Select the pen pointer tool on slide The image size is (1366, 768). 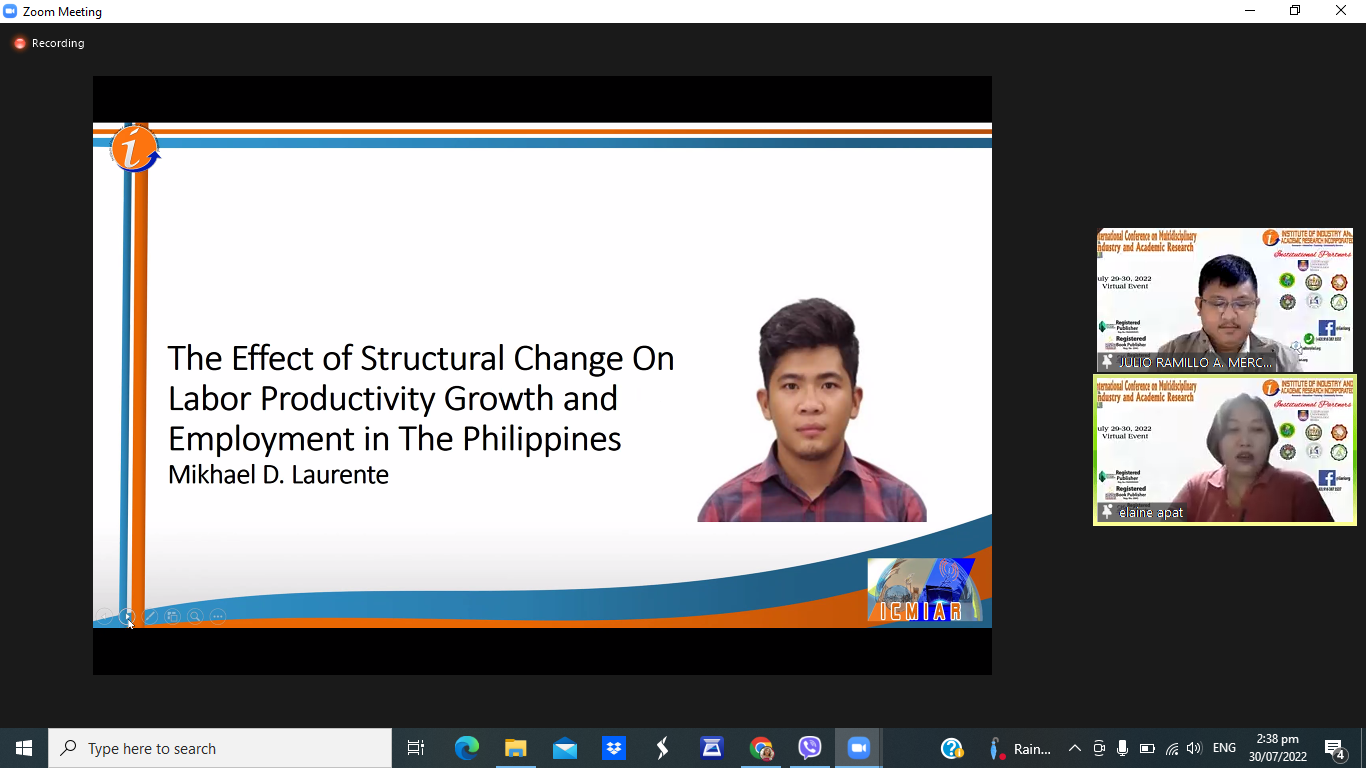point(150,616)
